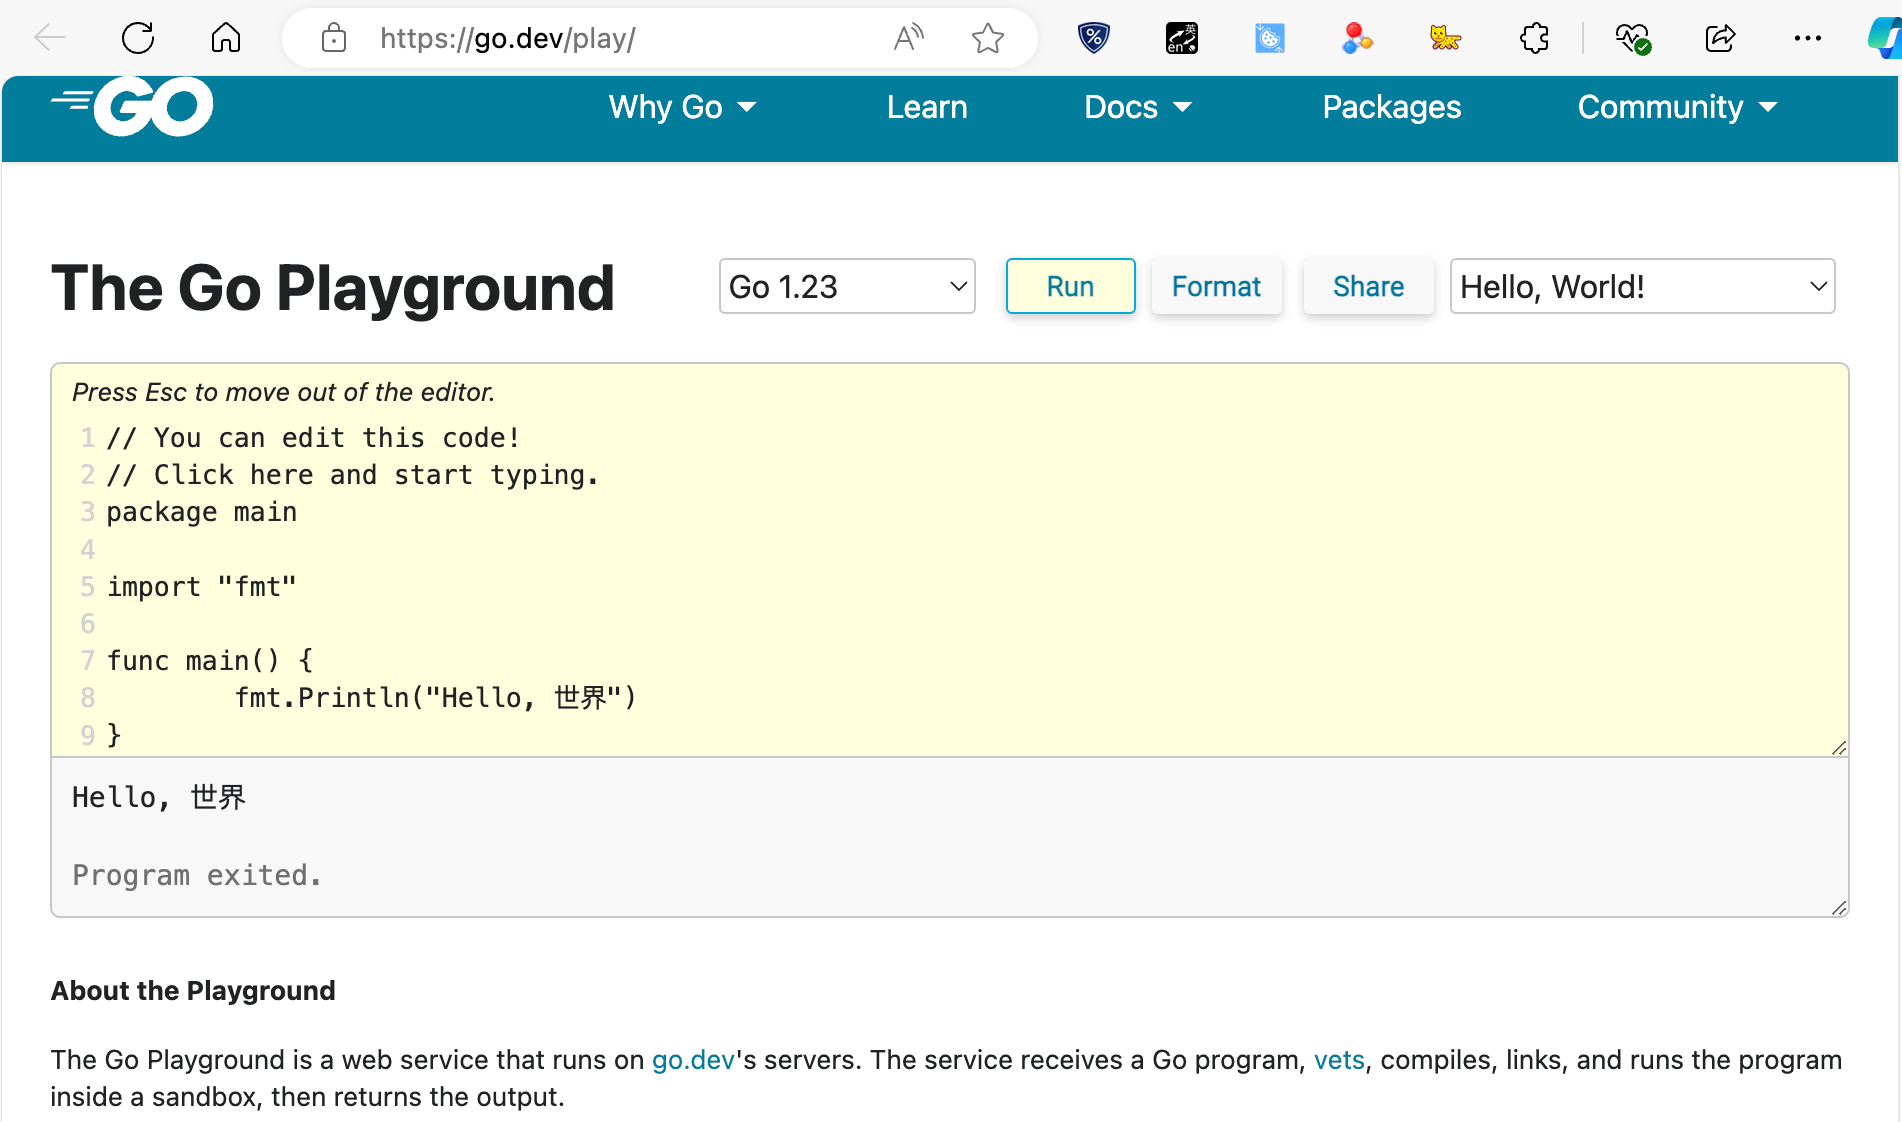Click the browser Share arrow icon
The height and width of the screenshot is (1122, 1902).
[x=1720, y=39]
